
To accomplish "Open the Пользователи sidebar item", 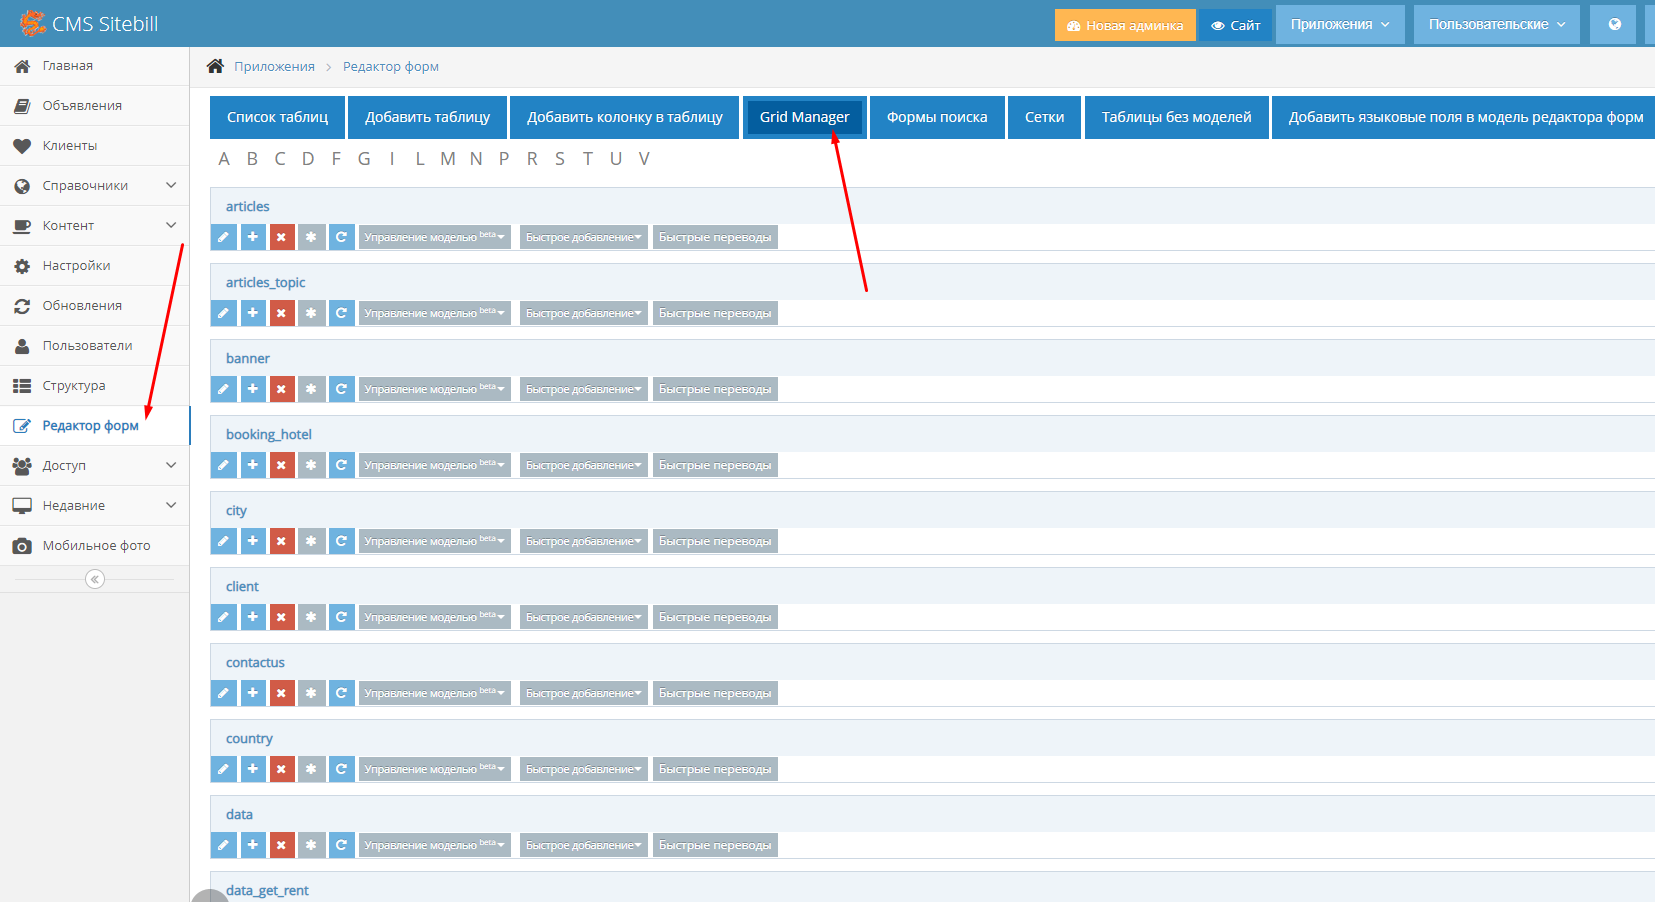I will [x=87, y=346].
